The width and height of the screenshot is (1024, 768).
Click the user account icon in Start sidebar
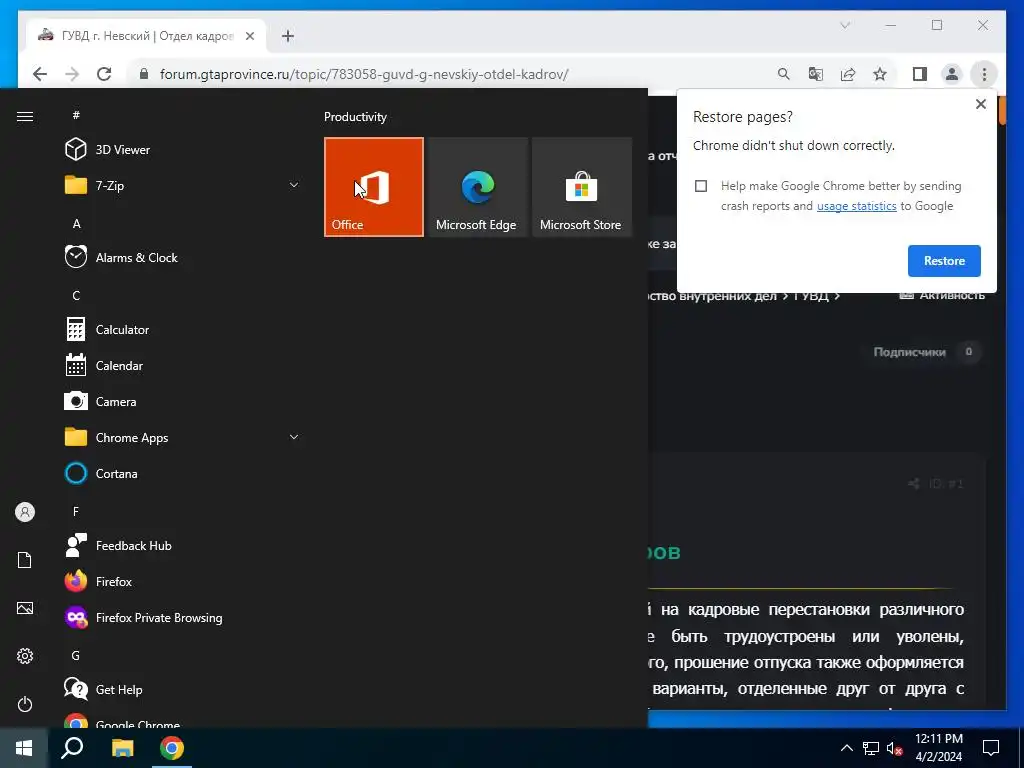25,512
